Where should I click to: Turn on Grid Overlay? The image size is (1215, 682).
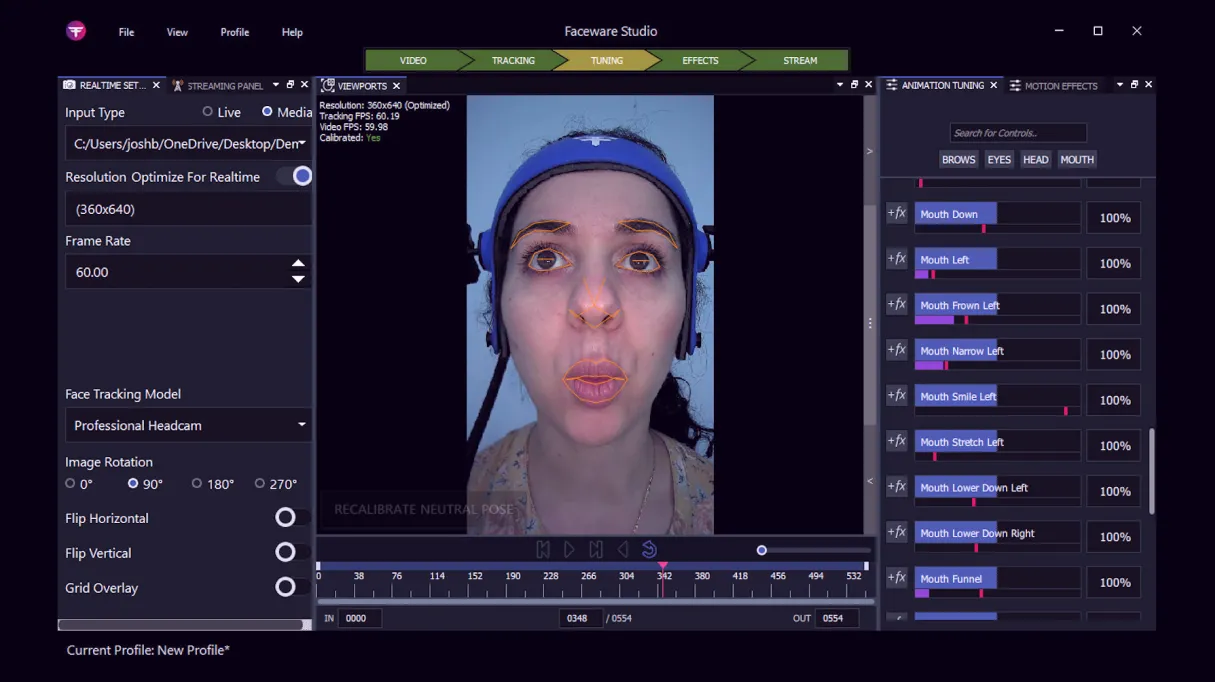(x=291, y=587)
